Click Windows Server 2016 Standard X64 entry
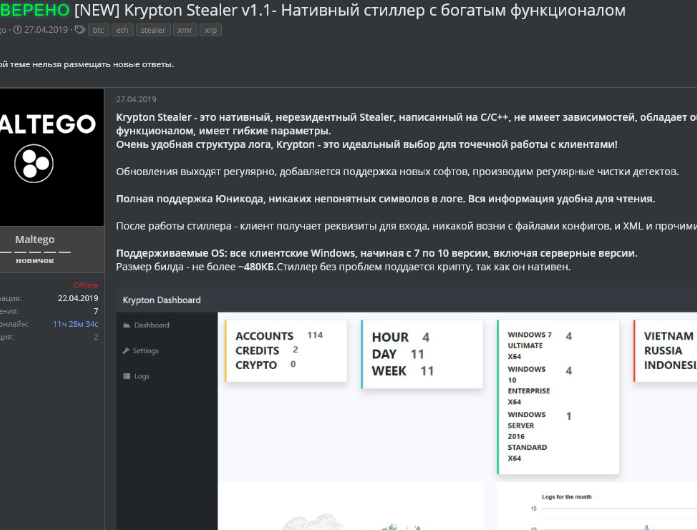Image resolution: width=697 pixels, height=530 pixels. [x=540, y=436]
